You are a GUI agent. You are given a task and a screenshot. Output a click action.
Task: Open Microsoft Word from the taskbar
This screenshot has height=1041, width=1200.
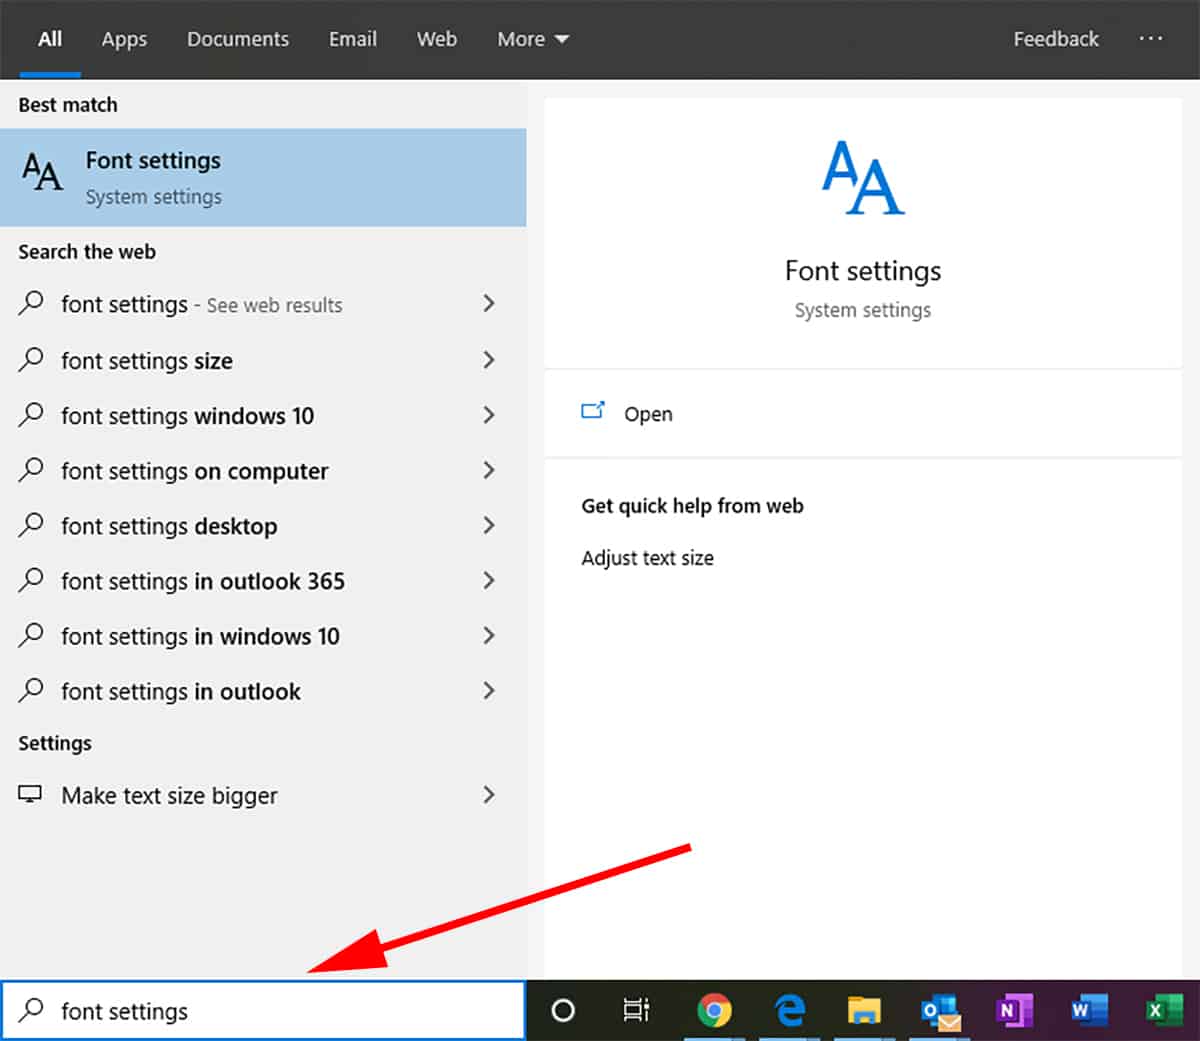click(x=1088, y=1010)
